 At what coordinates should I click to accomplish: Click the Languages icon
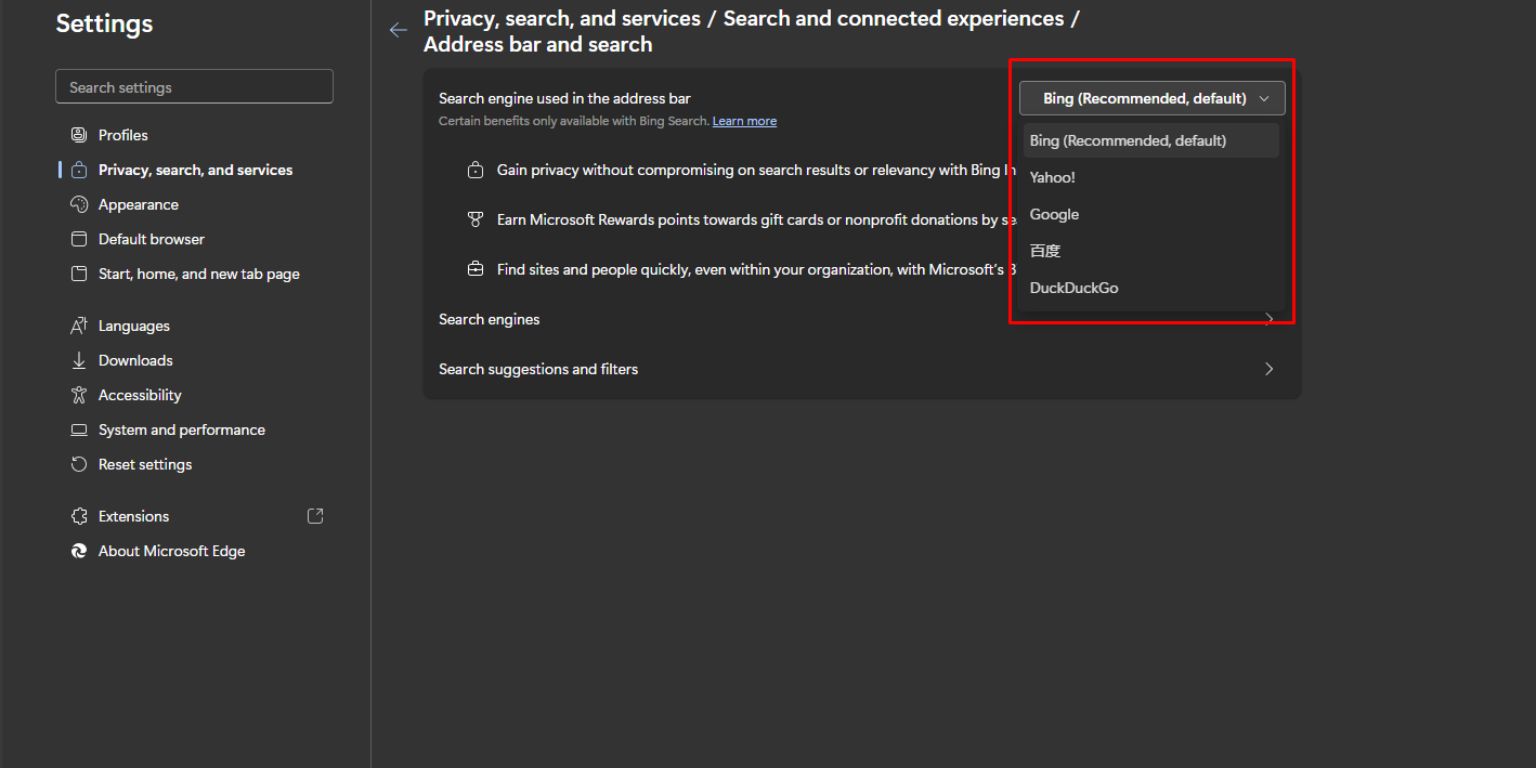[x=79, y=326]
